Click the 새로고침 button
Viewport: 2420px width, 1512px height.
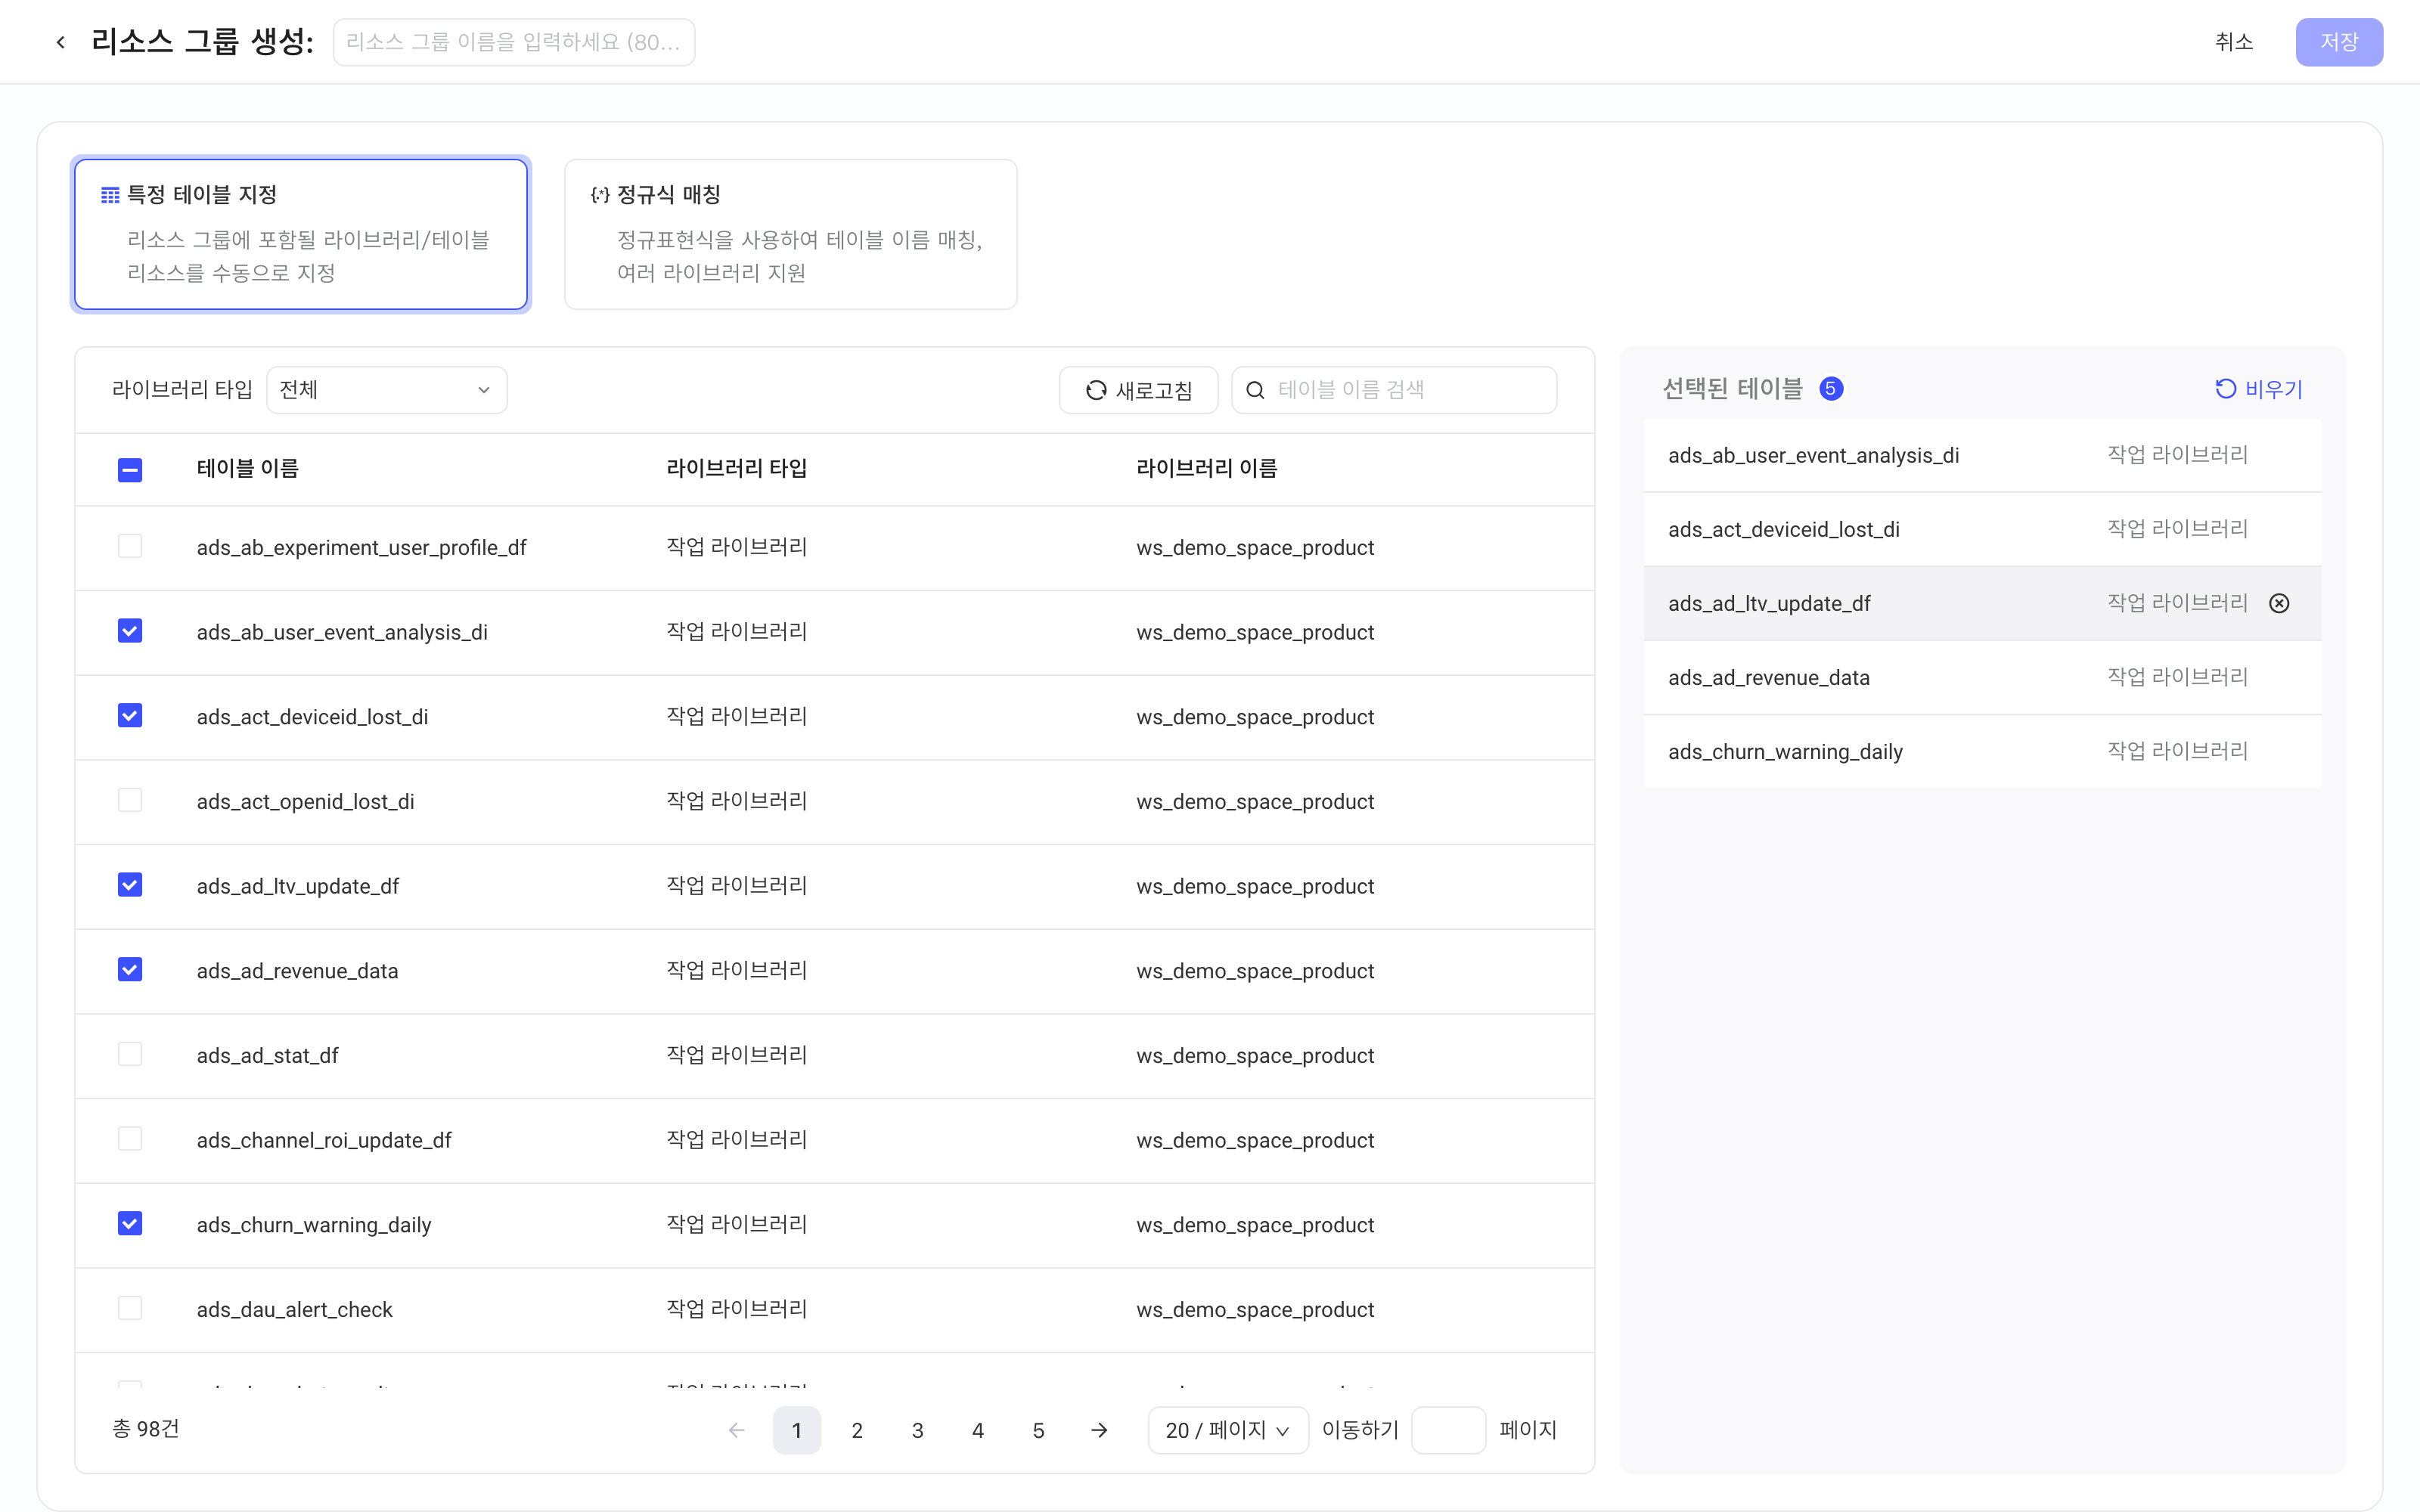point(1138,390)
